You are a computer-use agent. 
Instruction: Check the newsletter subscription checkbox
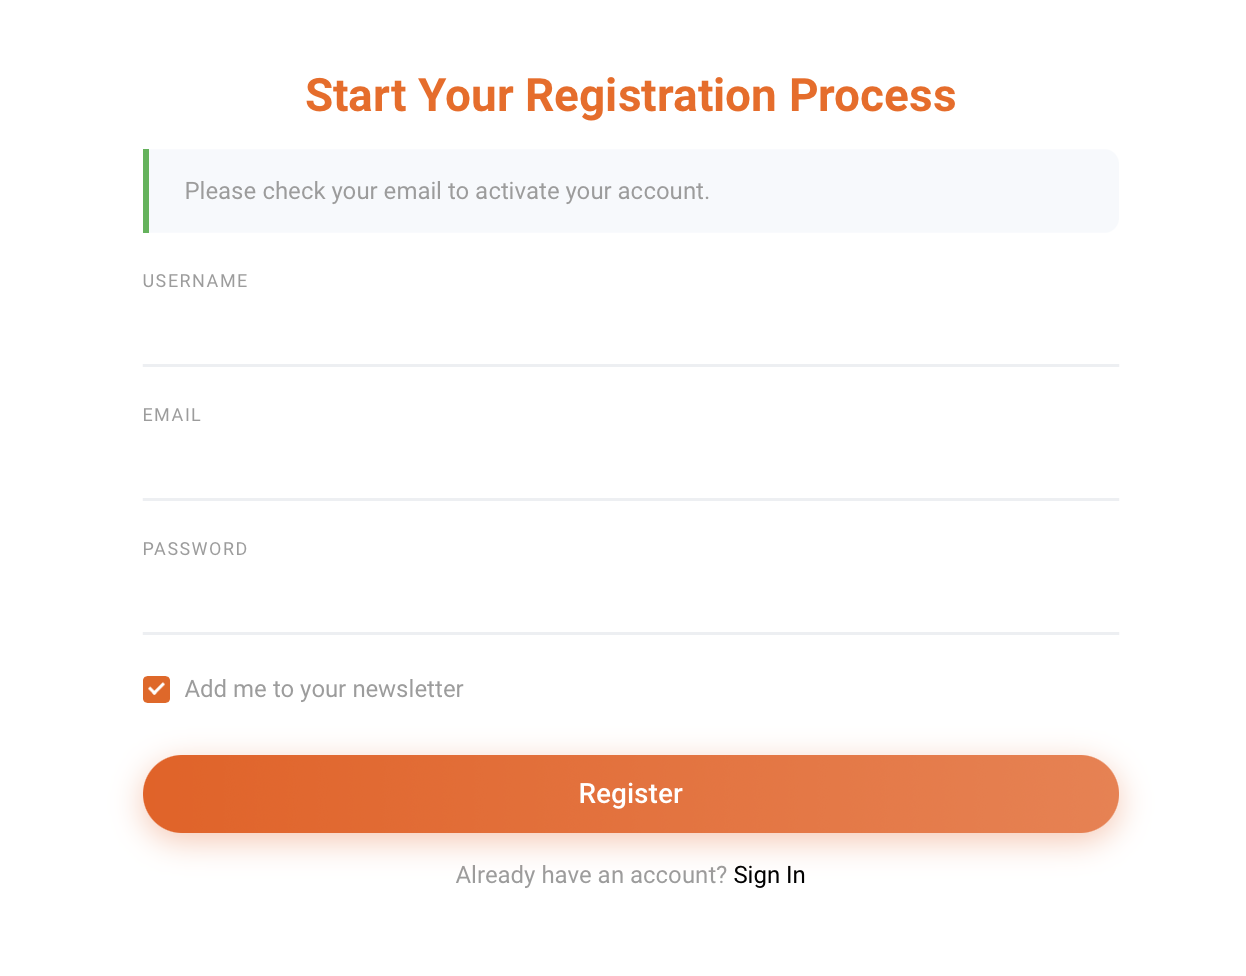156,689
